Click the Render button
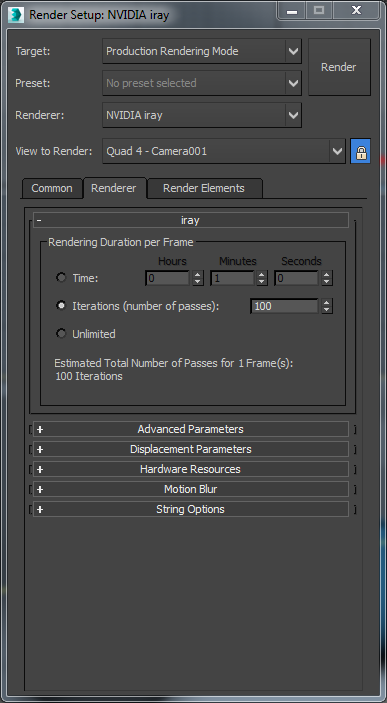 pyautogui.click(x=339, y=67)
